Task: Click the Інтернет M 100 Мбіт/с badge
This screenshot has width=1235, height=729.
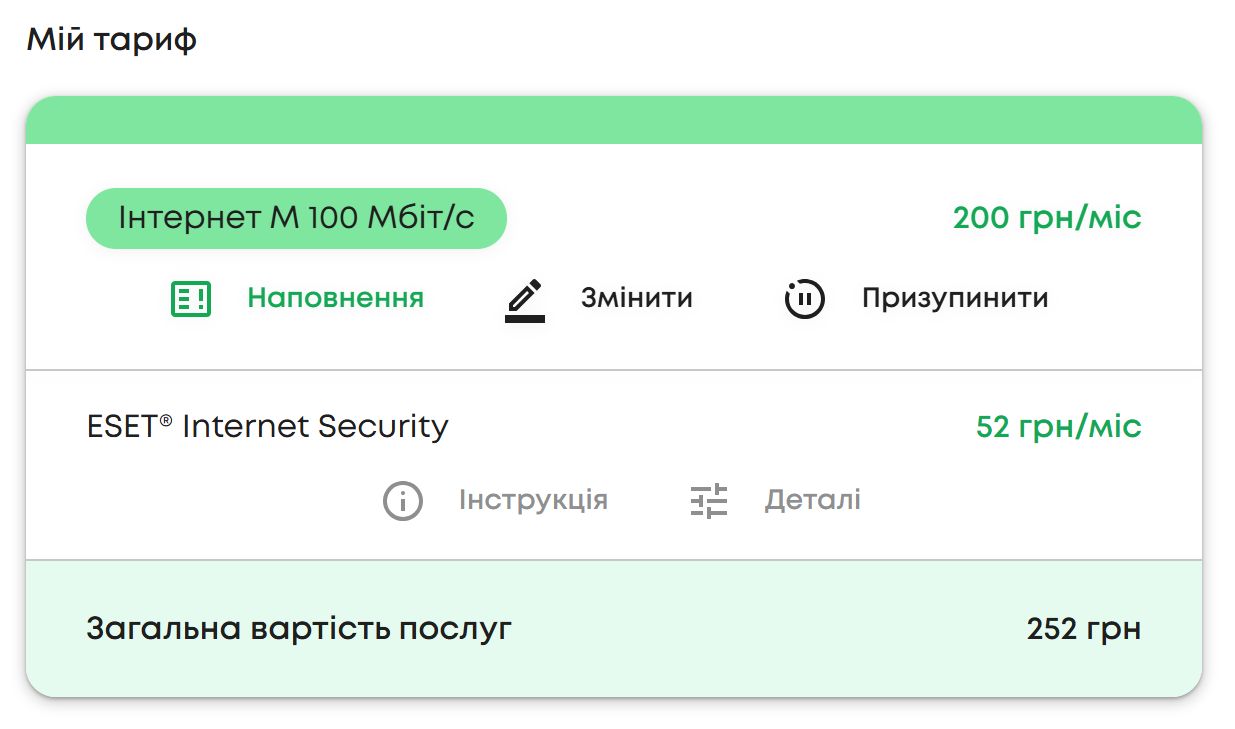Action: point(296,218)
